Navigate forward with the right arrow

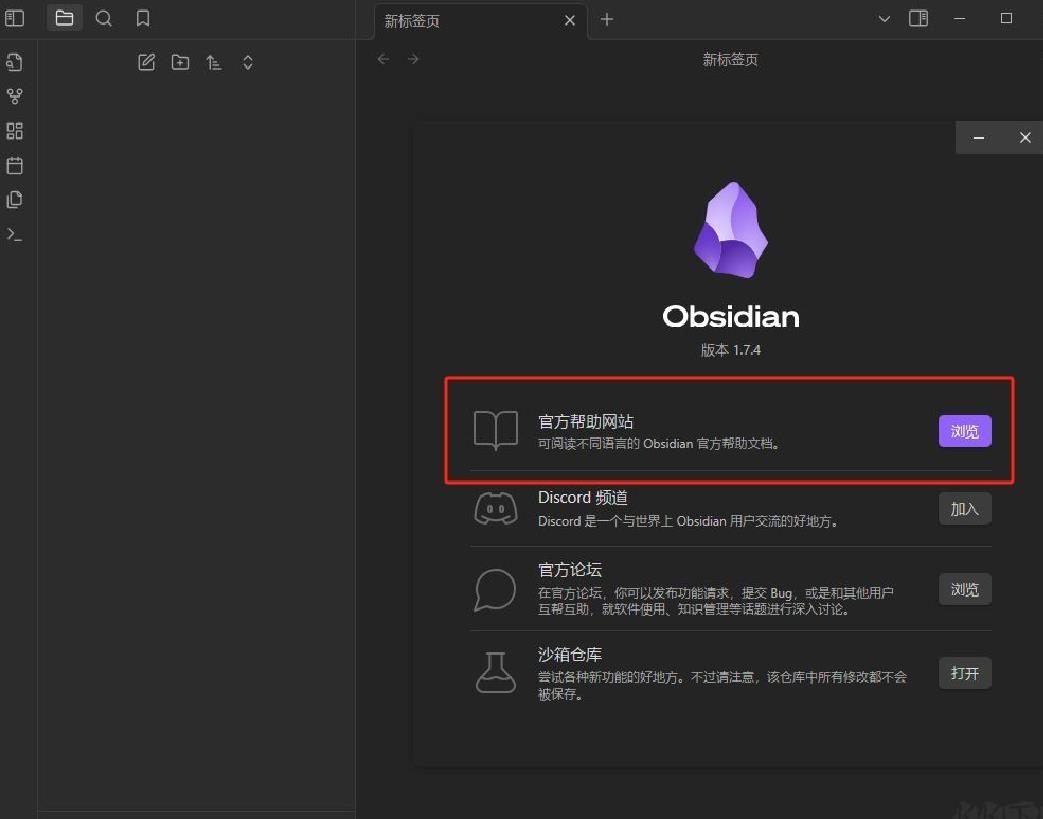tap(413, 59)
